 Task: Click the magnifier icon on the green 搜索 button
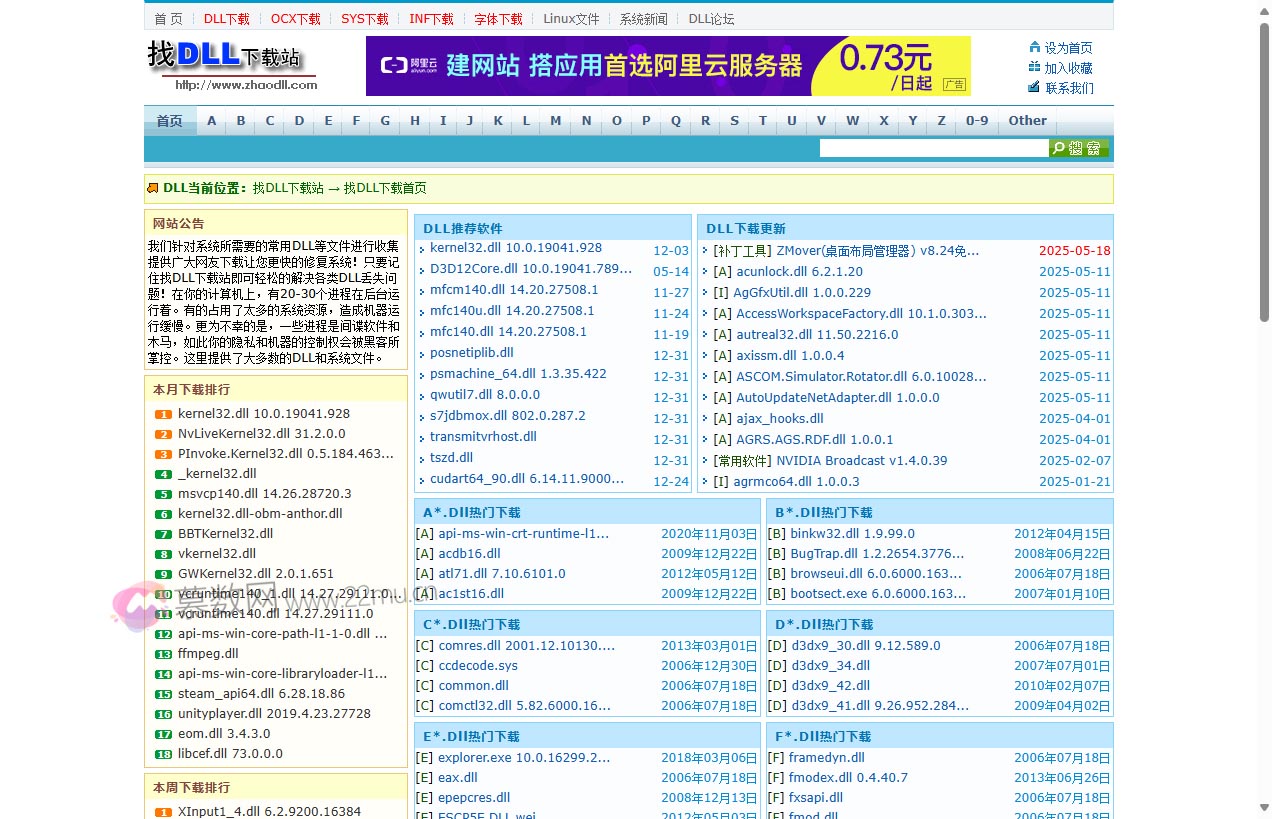[x=1059, y=147]
